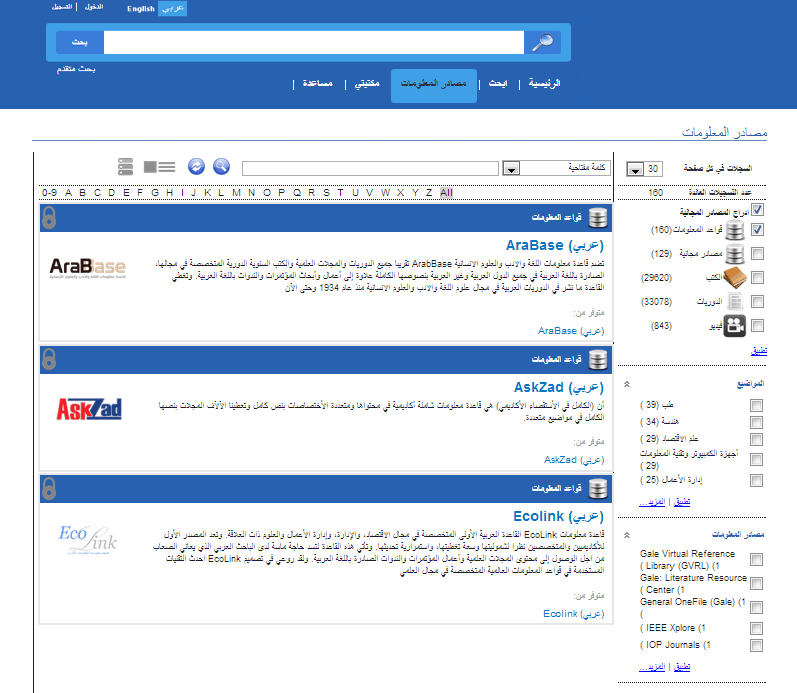Open the information sources tab
This screenshot has width=797, height=693.
pyautogui.click(x=434, y=86)
